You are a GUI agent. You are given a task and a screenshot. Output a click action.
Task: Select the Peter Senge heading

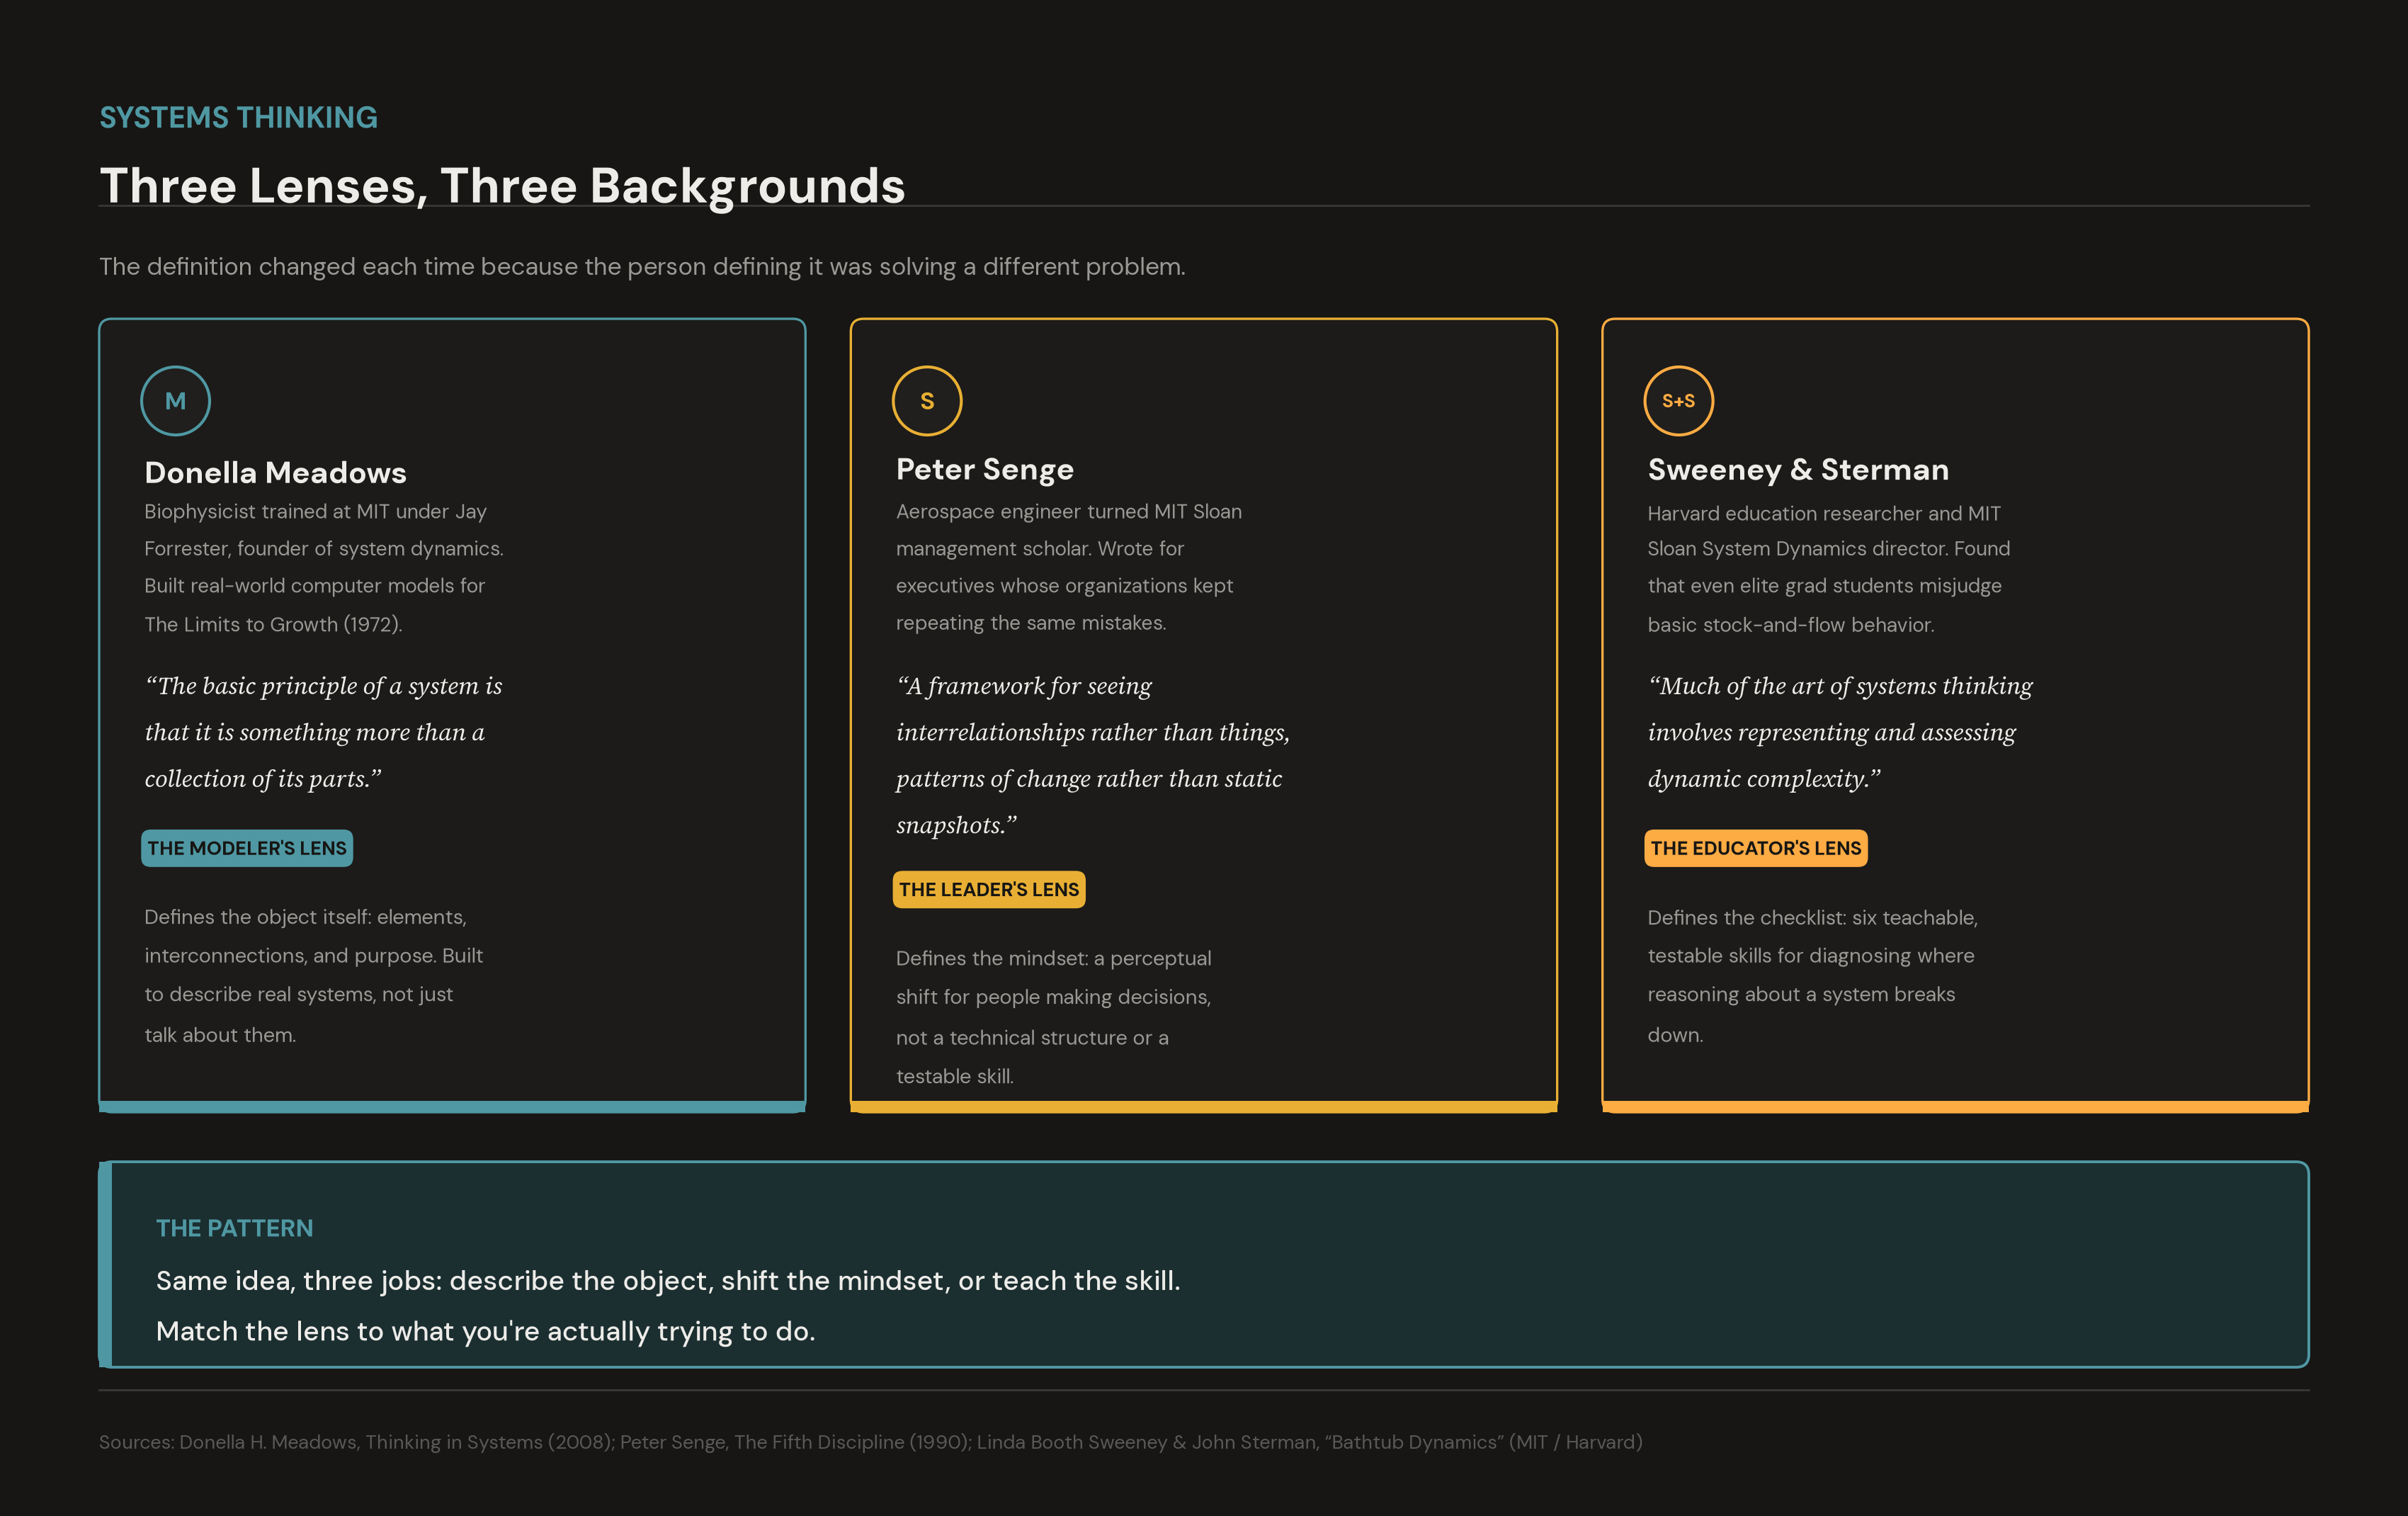(985, 469)
